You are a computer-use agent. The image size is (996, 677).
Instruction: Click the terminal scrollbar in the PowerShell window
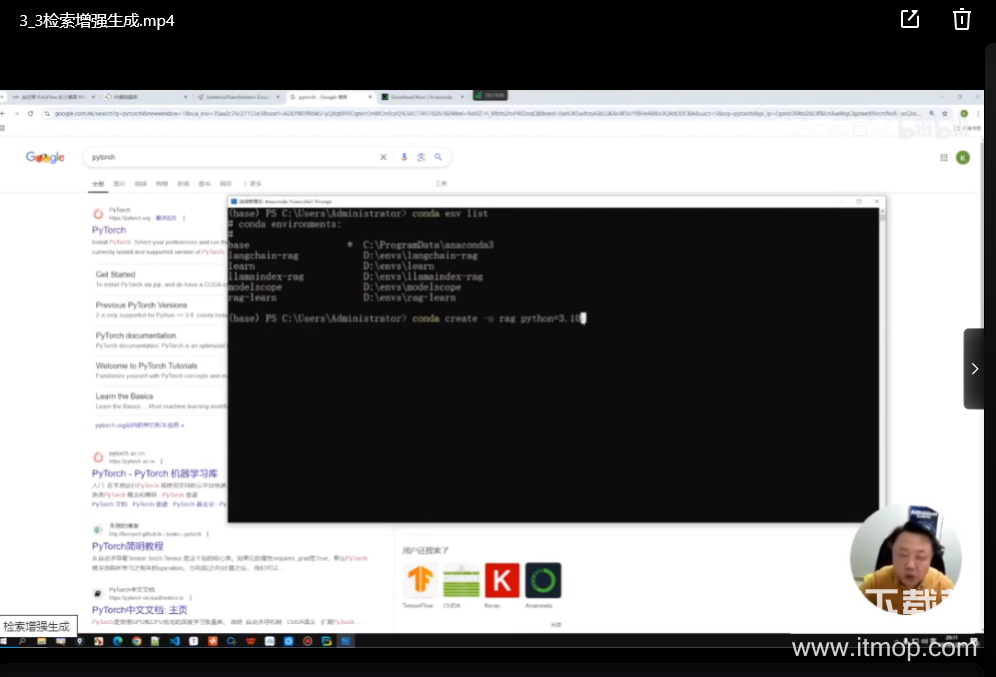tap(882, 365)
